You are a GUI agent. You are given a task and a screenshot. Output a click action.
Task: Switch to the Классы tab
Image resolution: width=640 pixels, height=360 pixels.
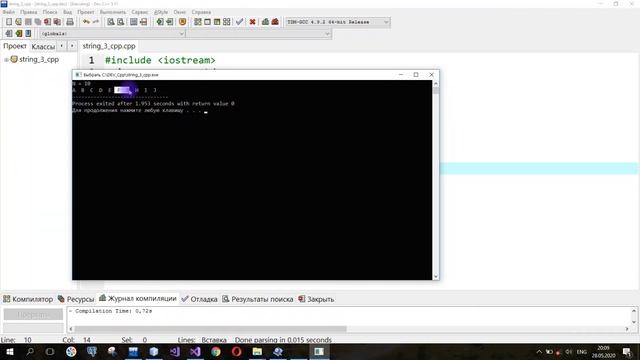tap(43, 47)
